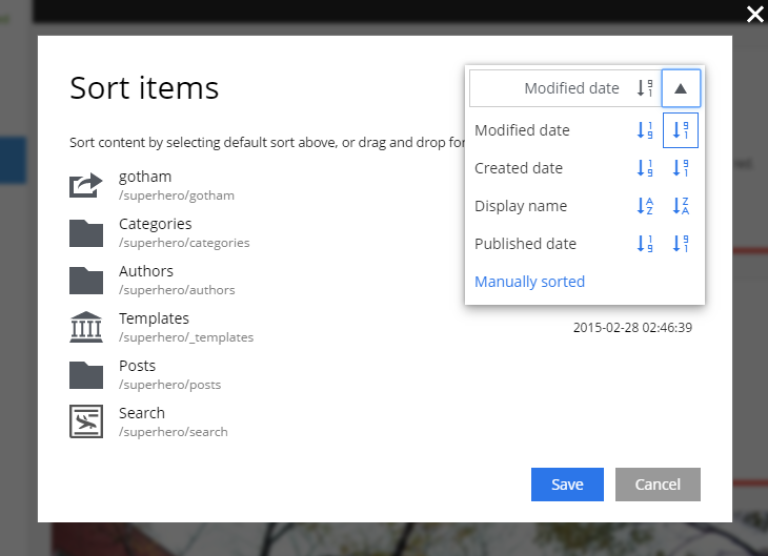The height and width of the screenshot is (556, 768).
Task: Collapse the sort dropdown arrow
Action: coord(681,89)
